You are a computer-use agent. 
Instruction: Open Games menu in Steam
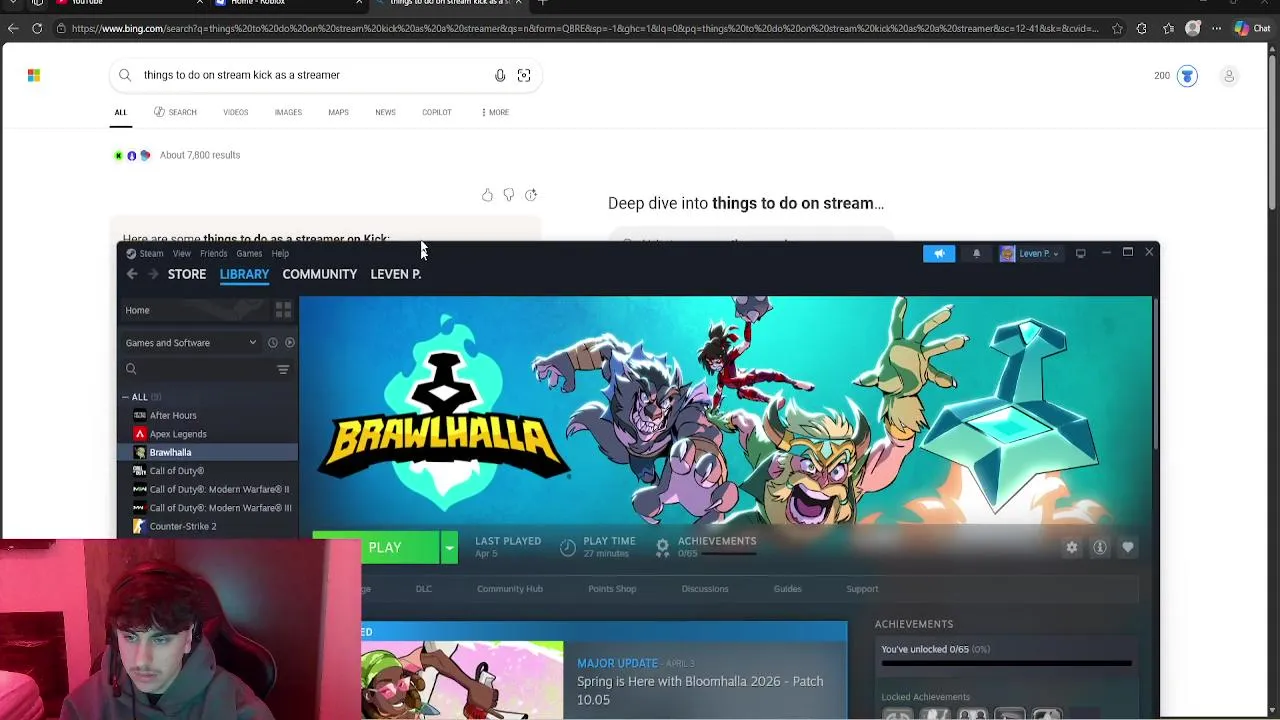click(249, 254)
